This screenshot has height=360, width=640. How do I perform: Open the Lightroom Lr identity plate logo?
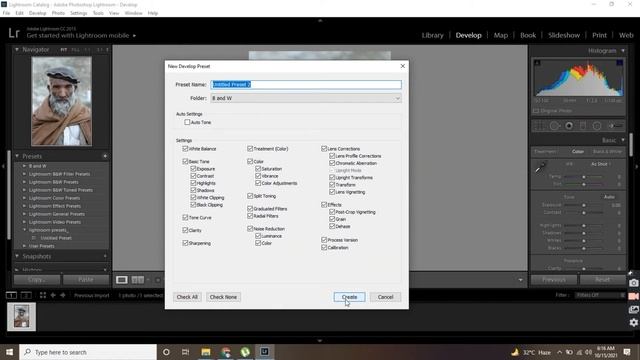click(x=14, y=33)
